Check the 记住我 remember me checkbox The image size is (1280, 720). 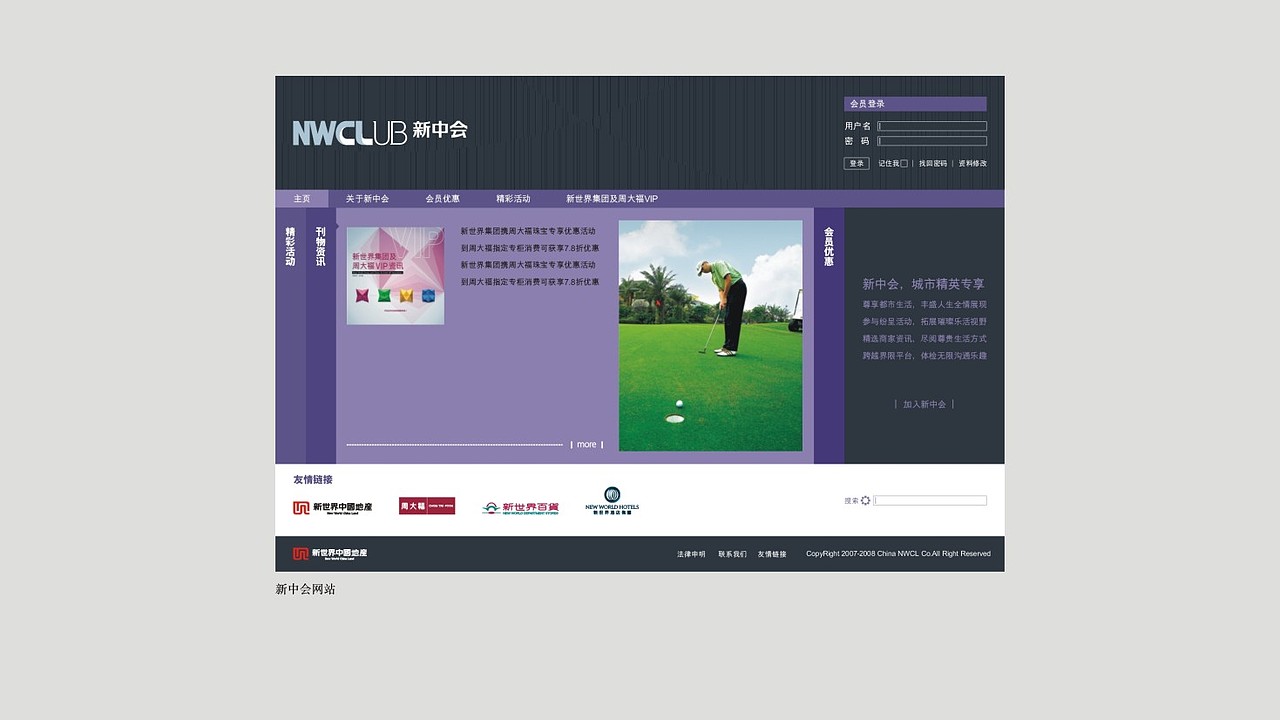[x=902, y=162]
